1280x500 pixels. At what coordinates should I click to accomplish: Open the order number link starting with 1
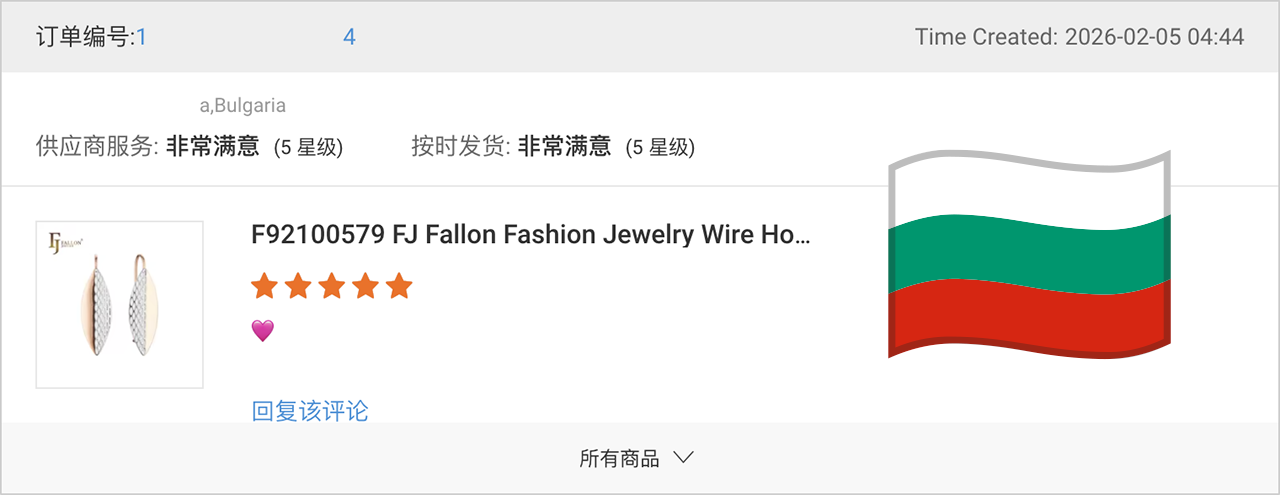[x=141, y=37]
